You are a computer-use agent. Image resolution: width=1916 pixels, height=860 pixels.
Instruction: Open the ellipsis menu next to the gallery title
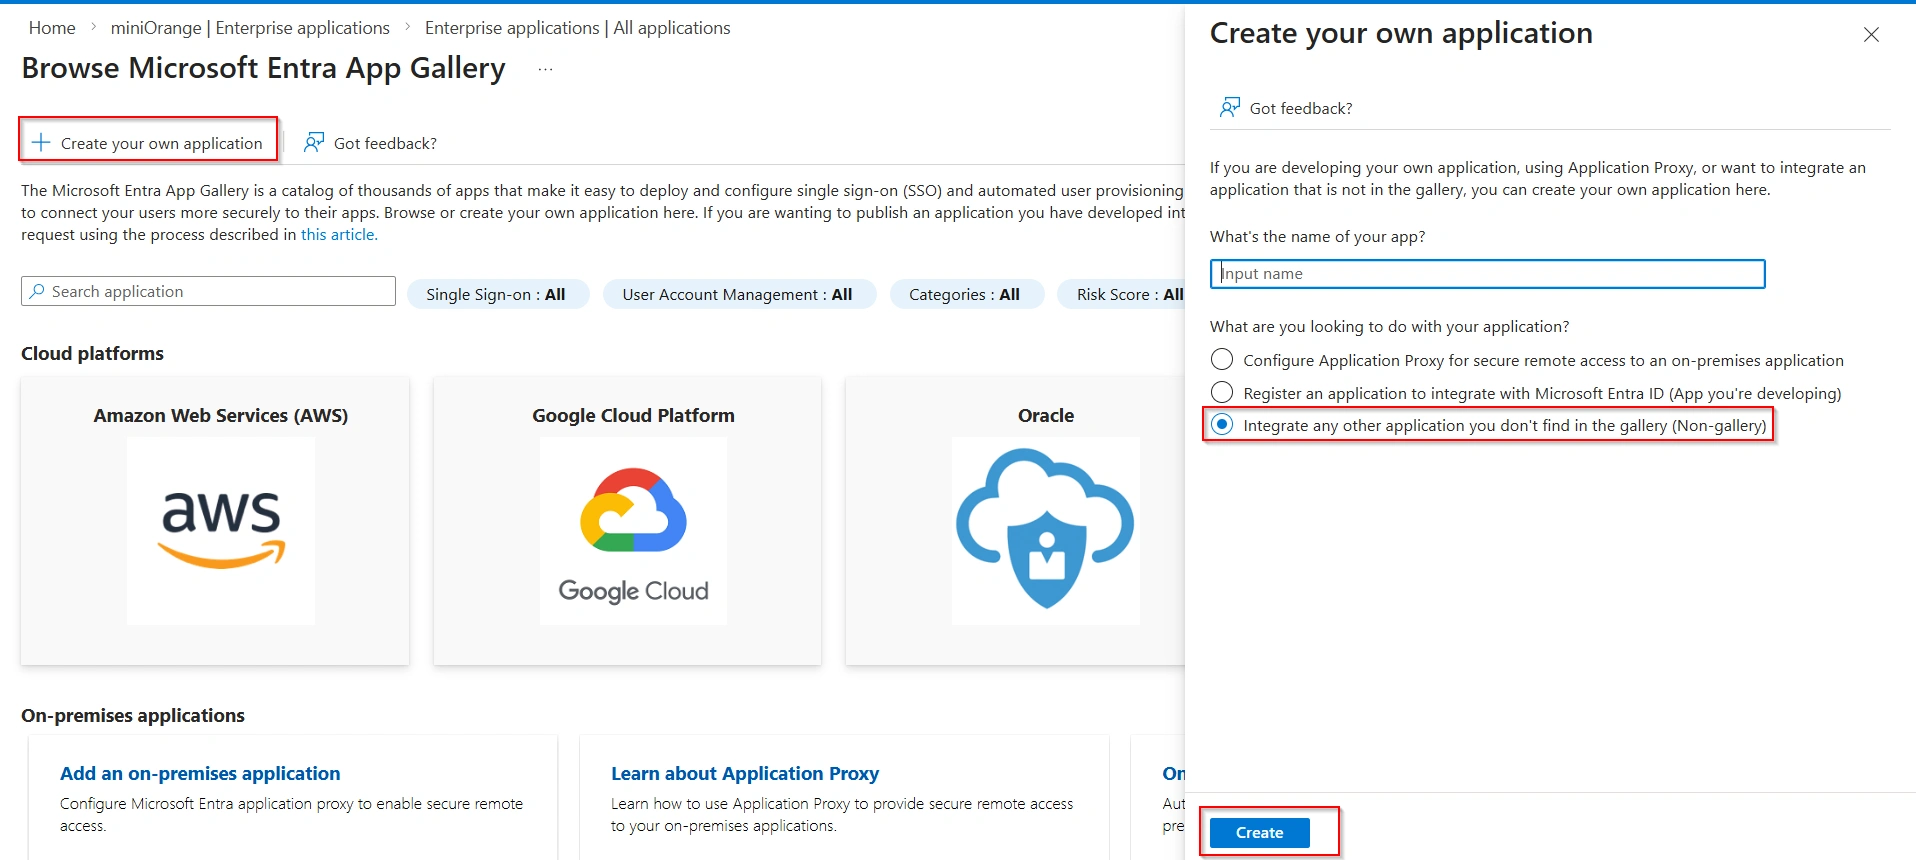point(545,69)
